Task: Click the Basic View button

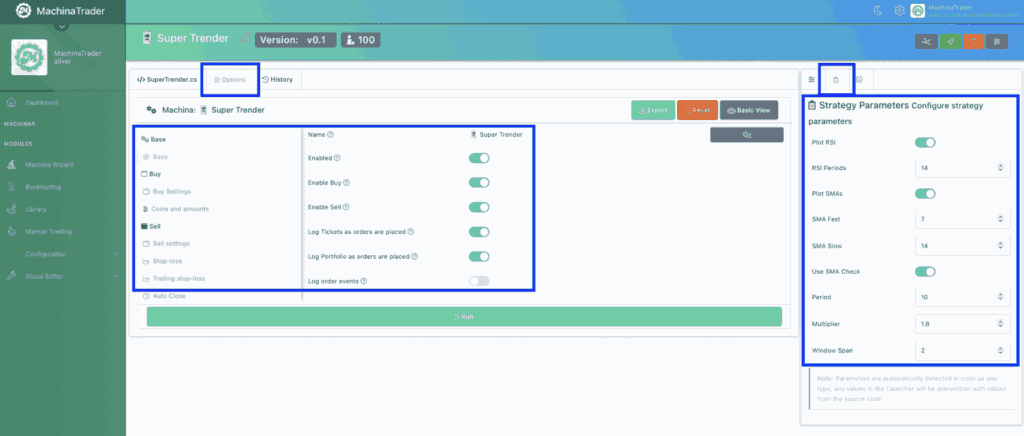Action: tap(749, 110)
